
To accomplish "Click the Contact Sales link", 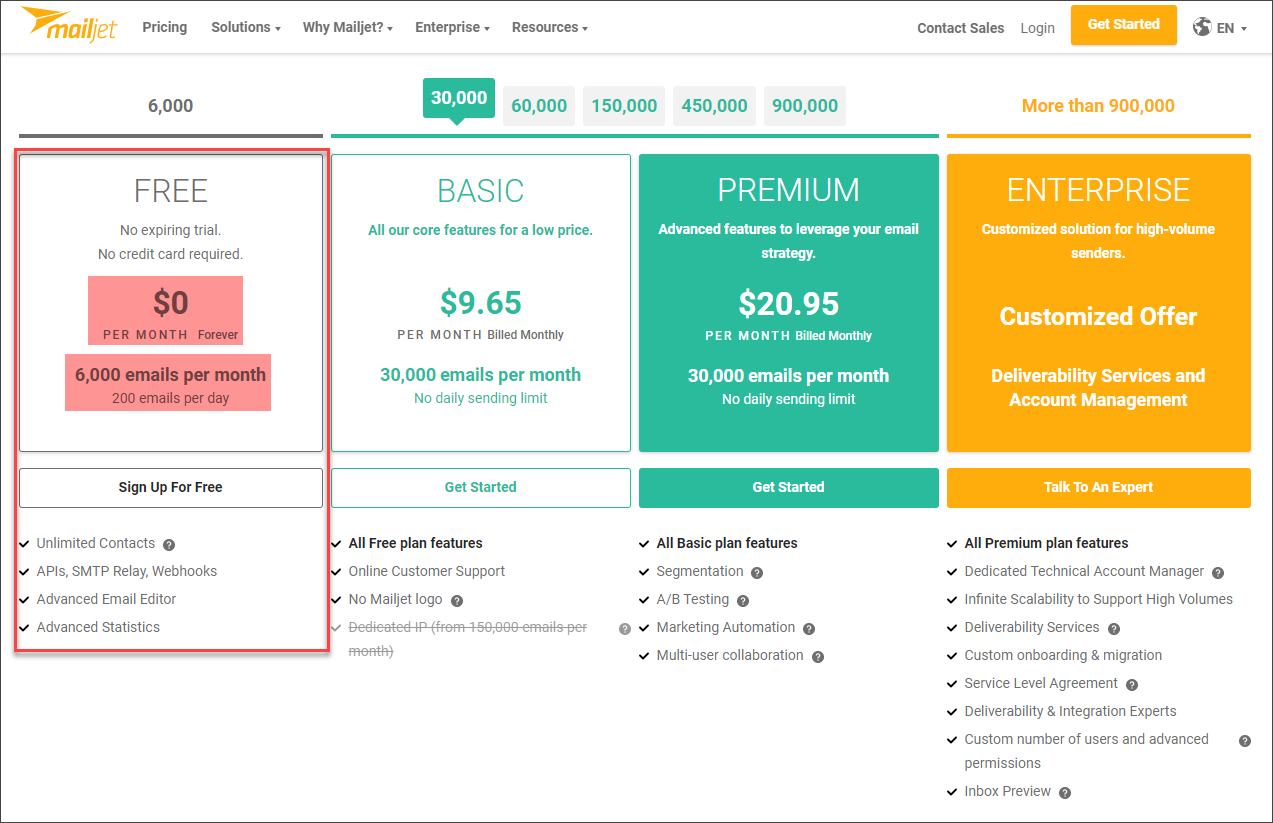I will 961,28.
